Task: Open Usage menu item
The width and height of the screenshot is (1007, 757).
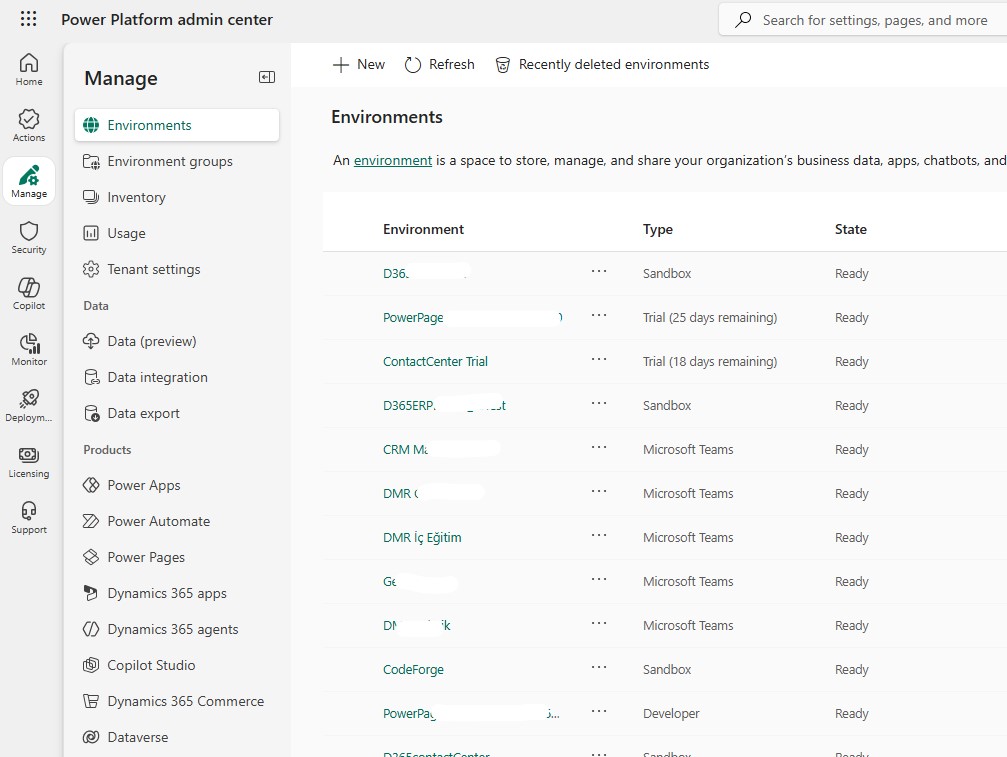Action: (x=177, y=233)
